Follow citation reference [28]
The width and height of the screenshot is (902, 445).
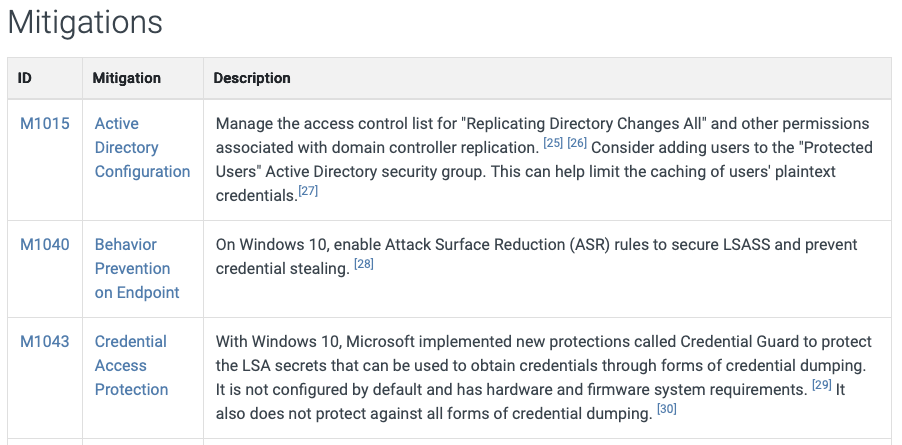coord(363,264)
